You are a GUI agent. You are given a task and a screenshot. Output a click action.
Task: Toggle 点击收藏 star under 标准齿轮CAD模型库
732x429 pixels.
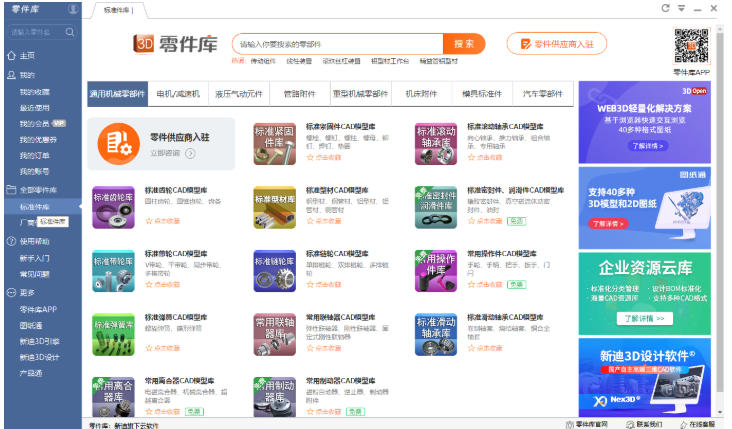148,220
